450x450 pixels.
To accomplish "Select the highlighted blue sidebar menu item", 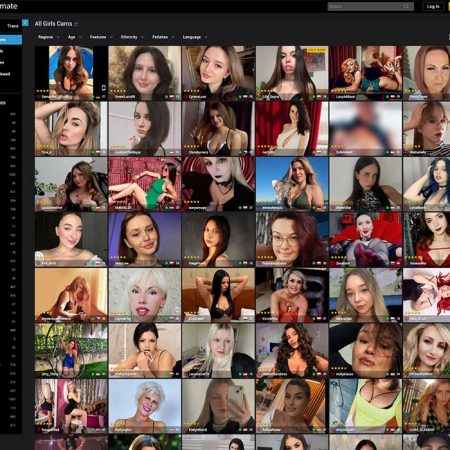I will click(x=11, y=40).
